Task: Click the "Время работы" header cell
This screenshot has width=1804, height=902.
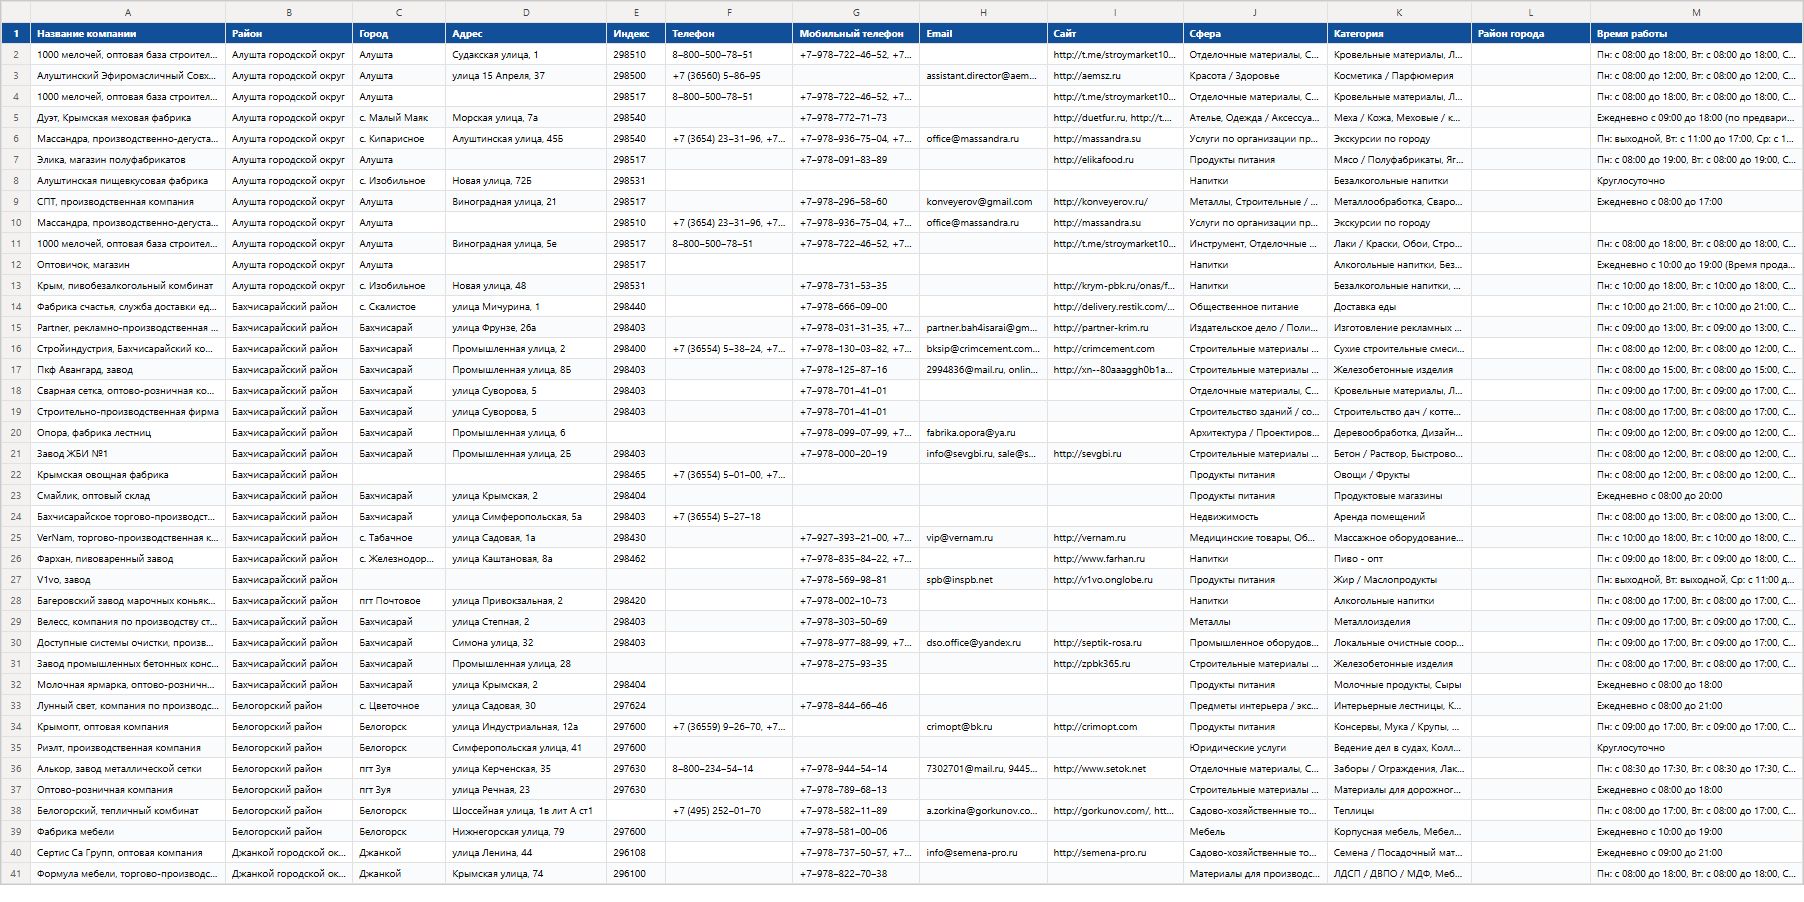Action: (1696, 34)
